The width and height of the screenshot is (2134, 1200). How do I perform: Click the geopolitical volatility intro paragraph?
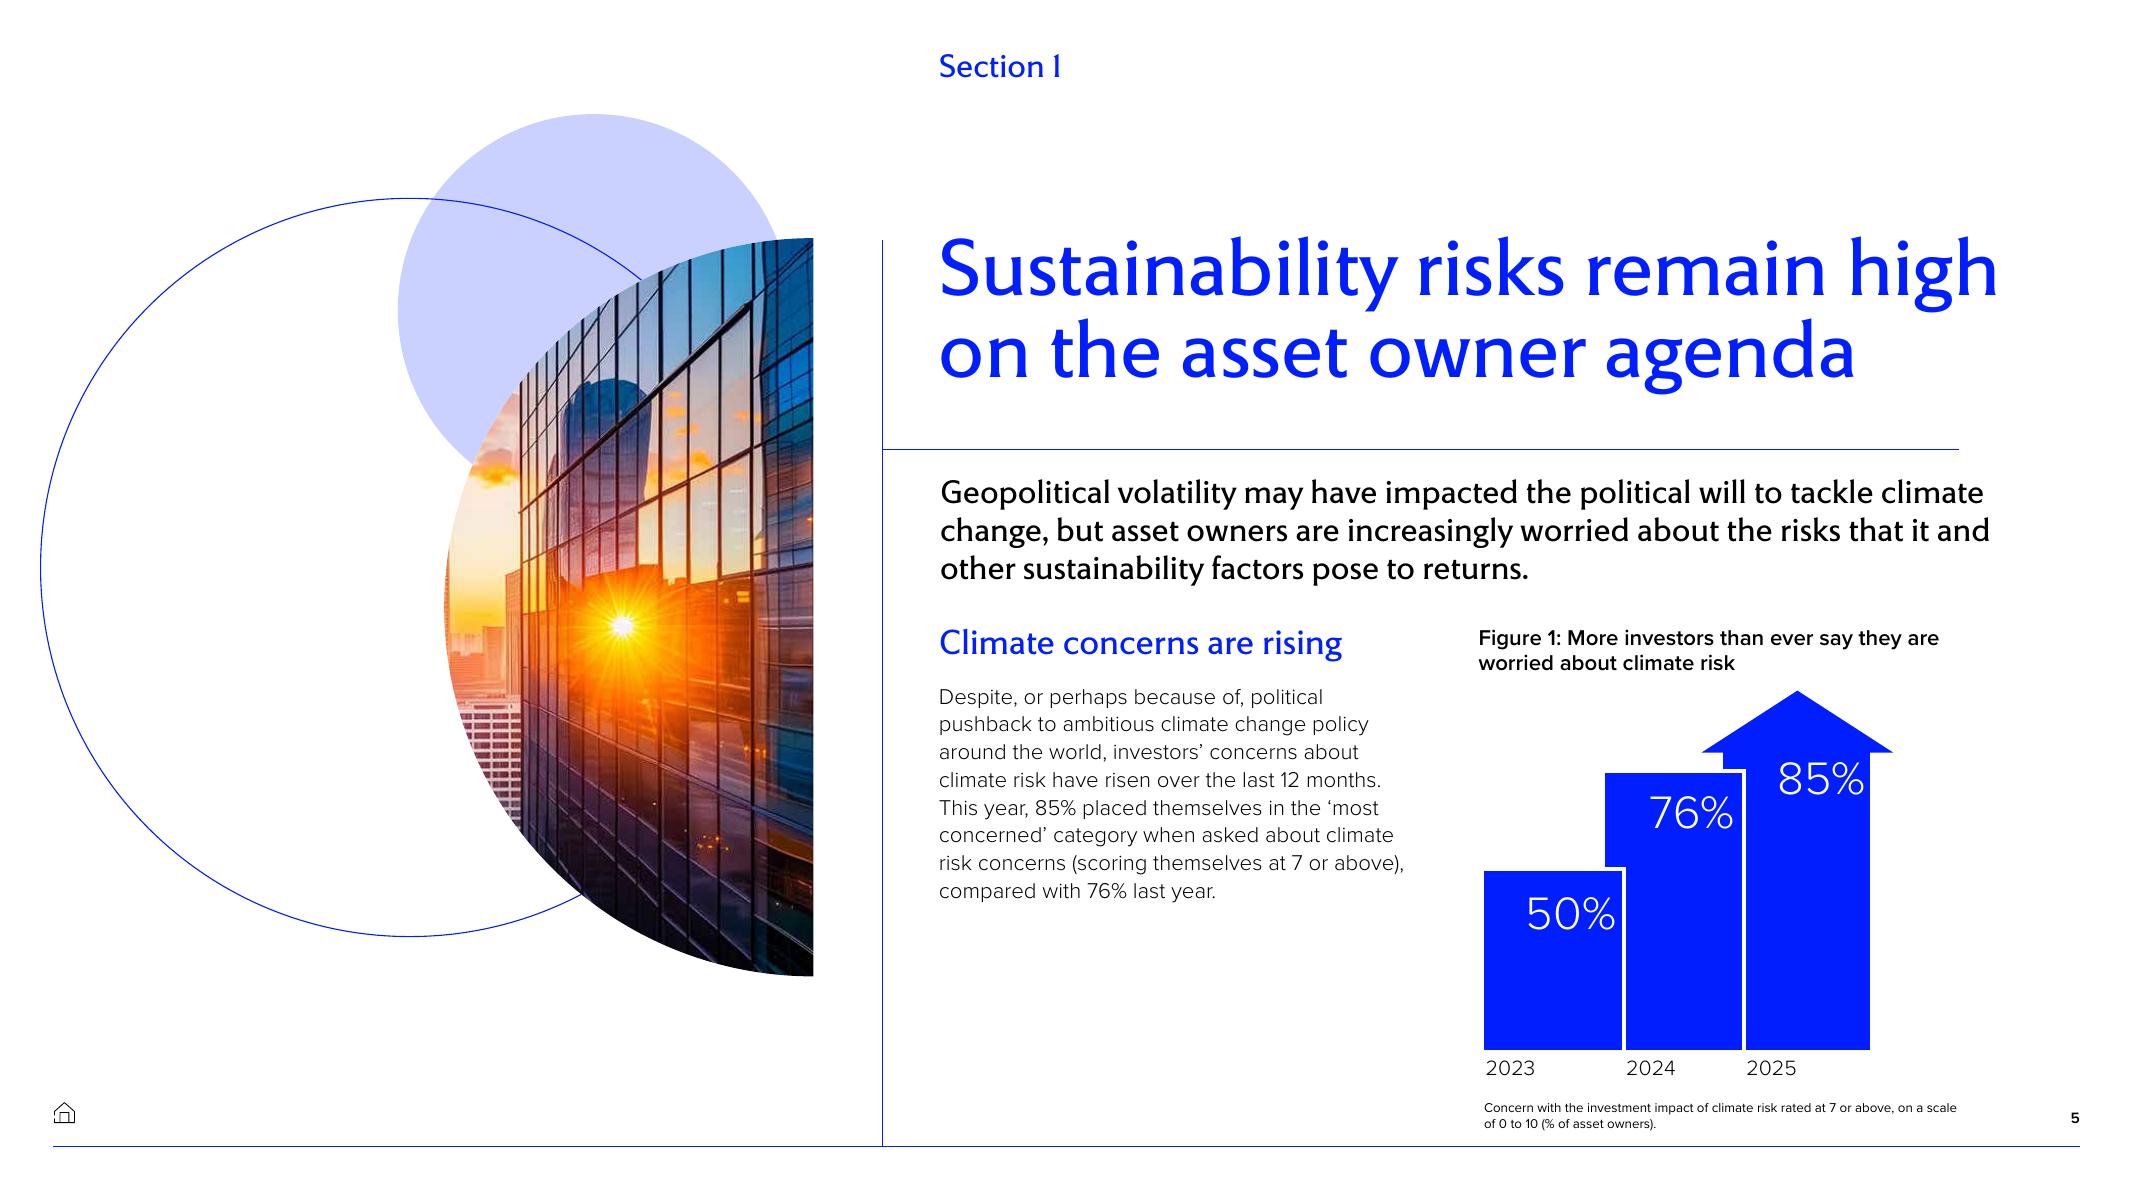click(x=1463, y=531)
